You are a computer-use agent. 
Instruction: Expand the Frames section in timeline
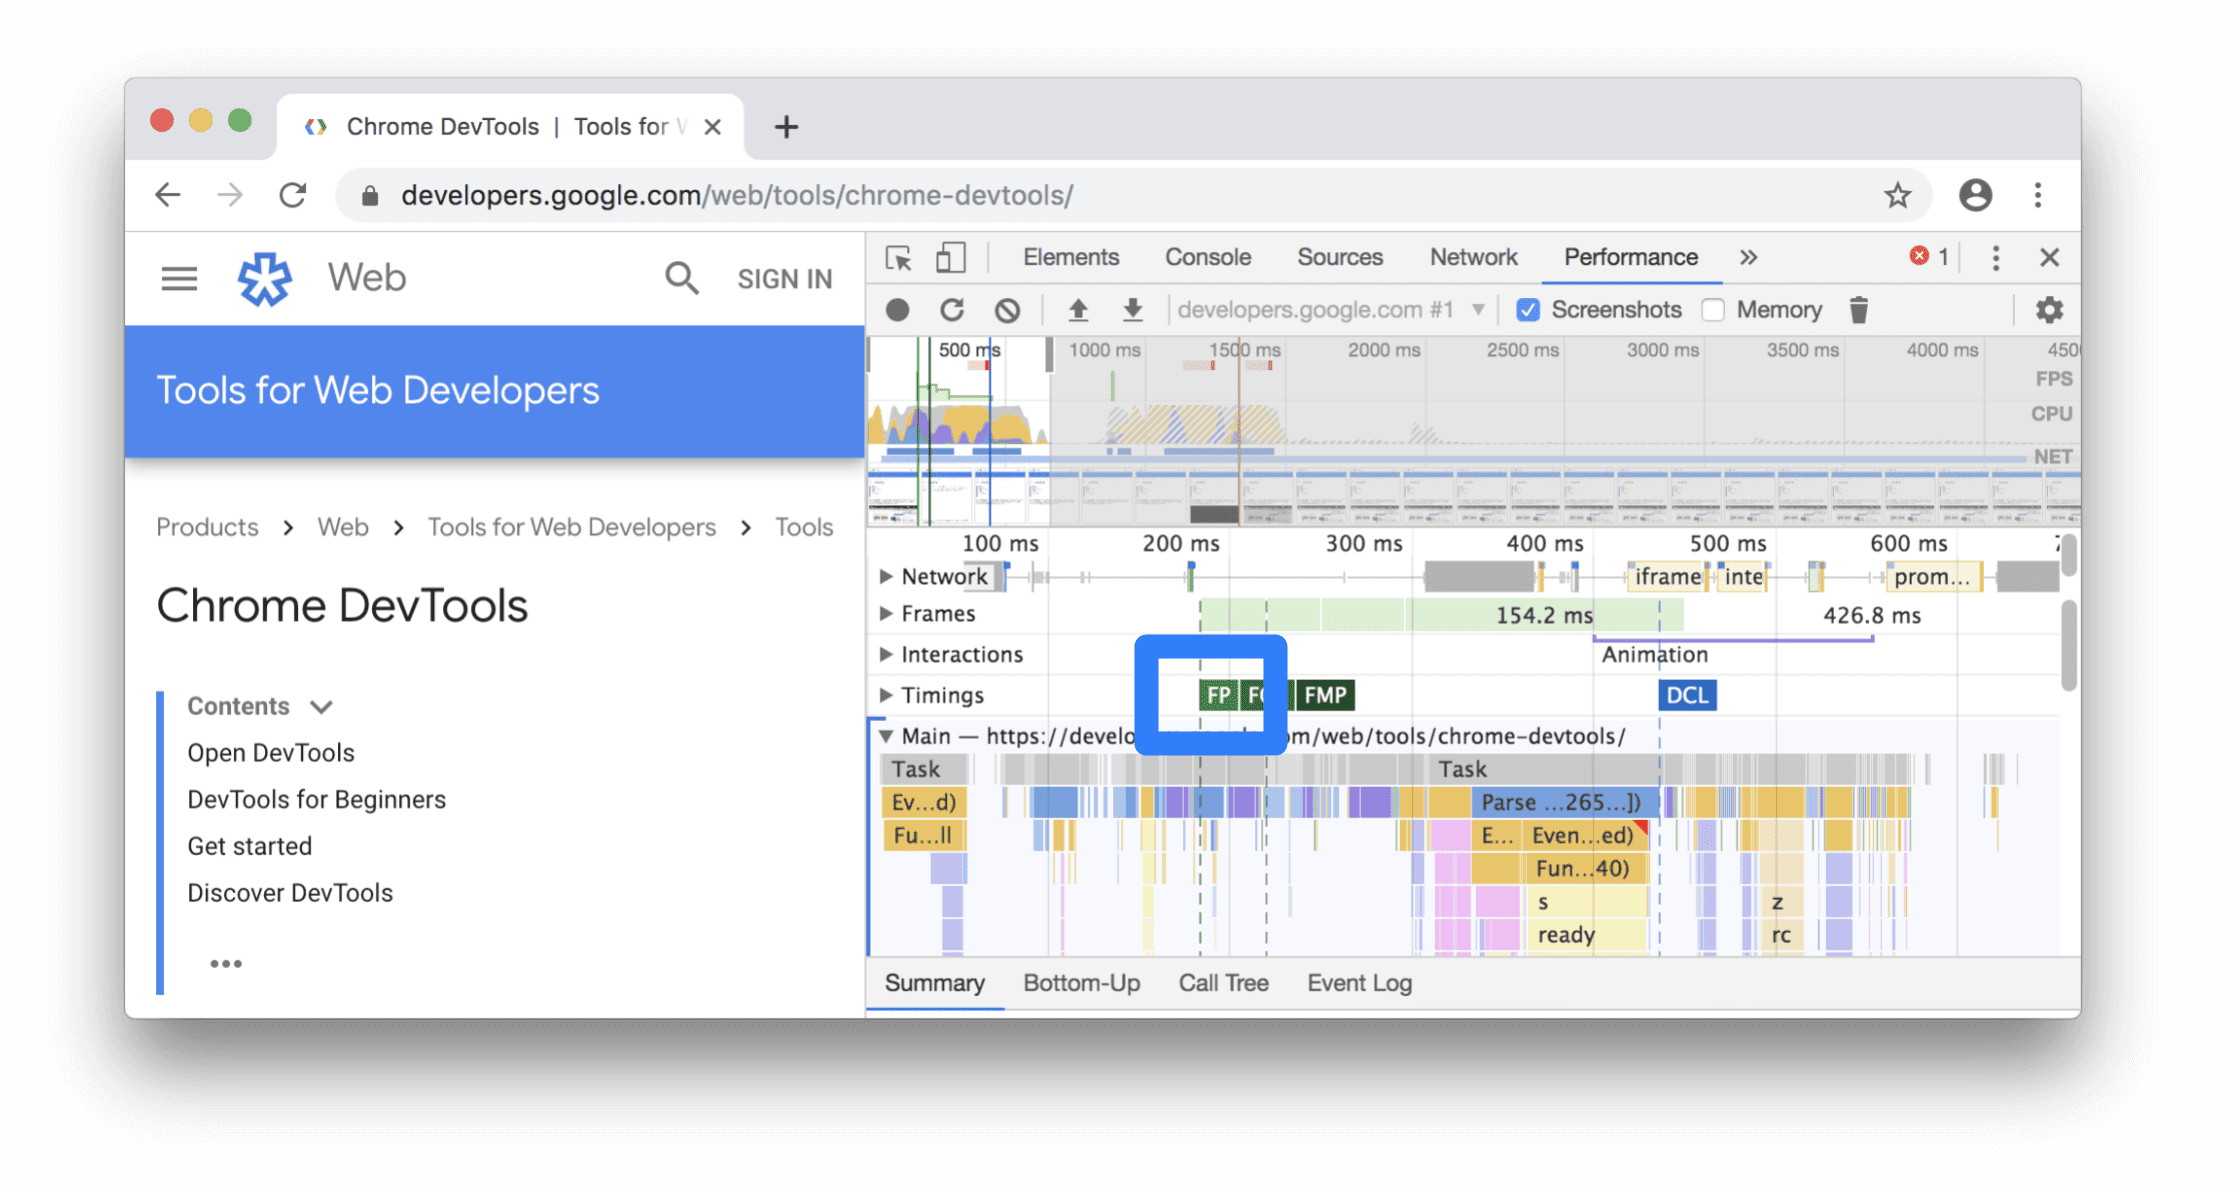point(884,615)
